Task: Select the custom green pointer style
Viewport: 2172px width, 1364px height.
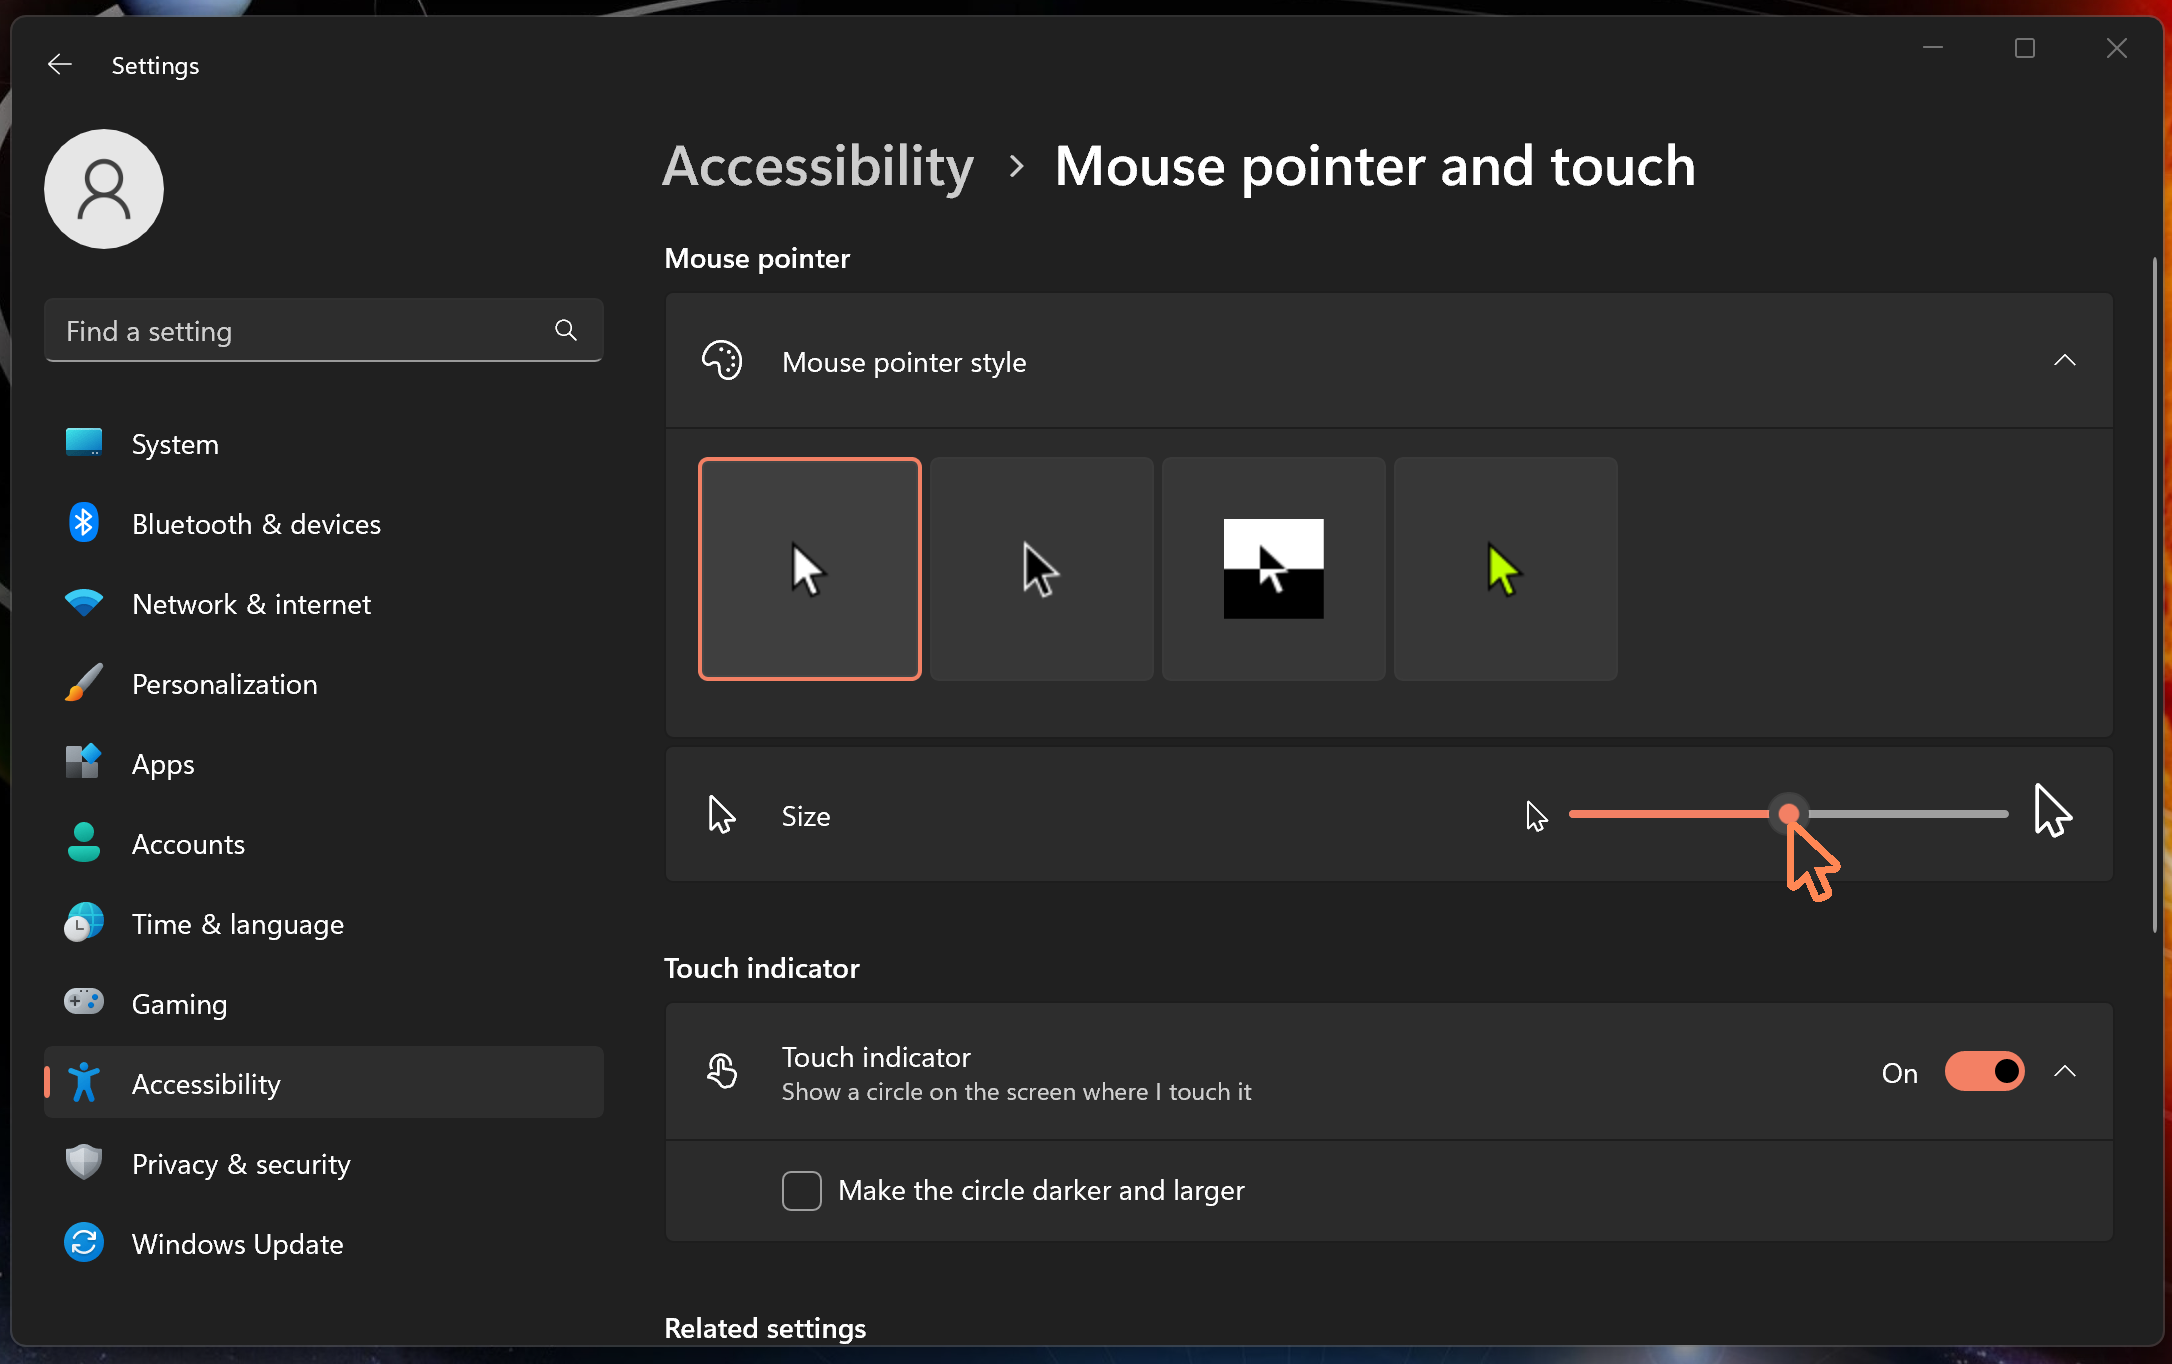Action: [x=1504, y=568]
